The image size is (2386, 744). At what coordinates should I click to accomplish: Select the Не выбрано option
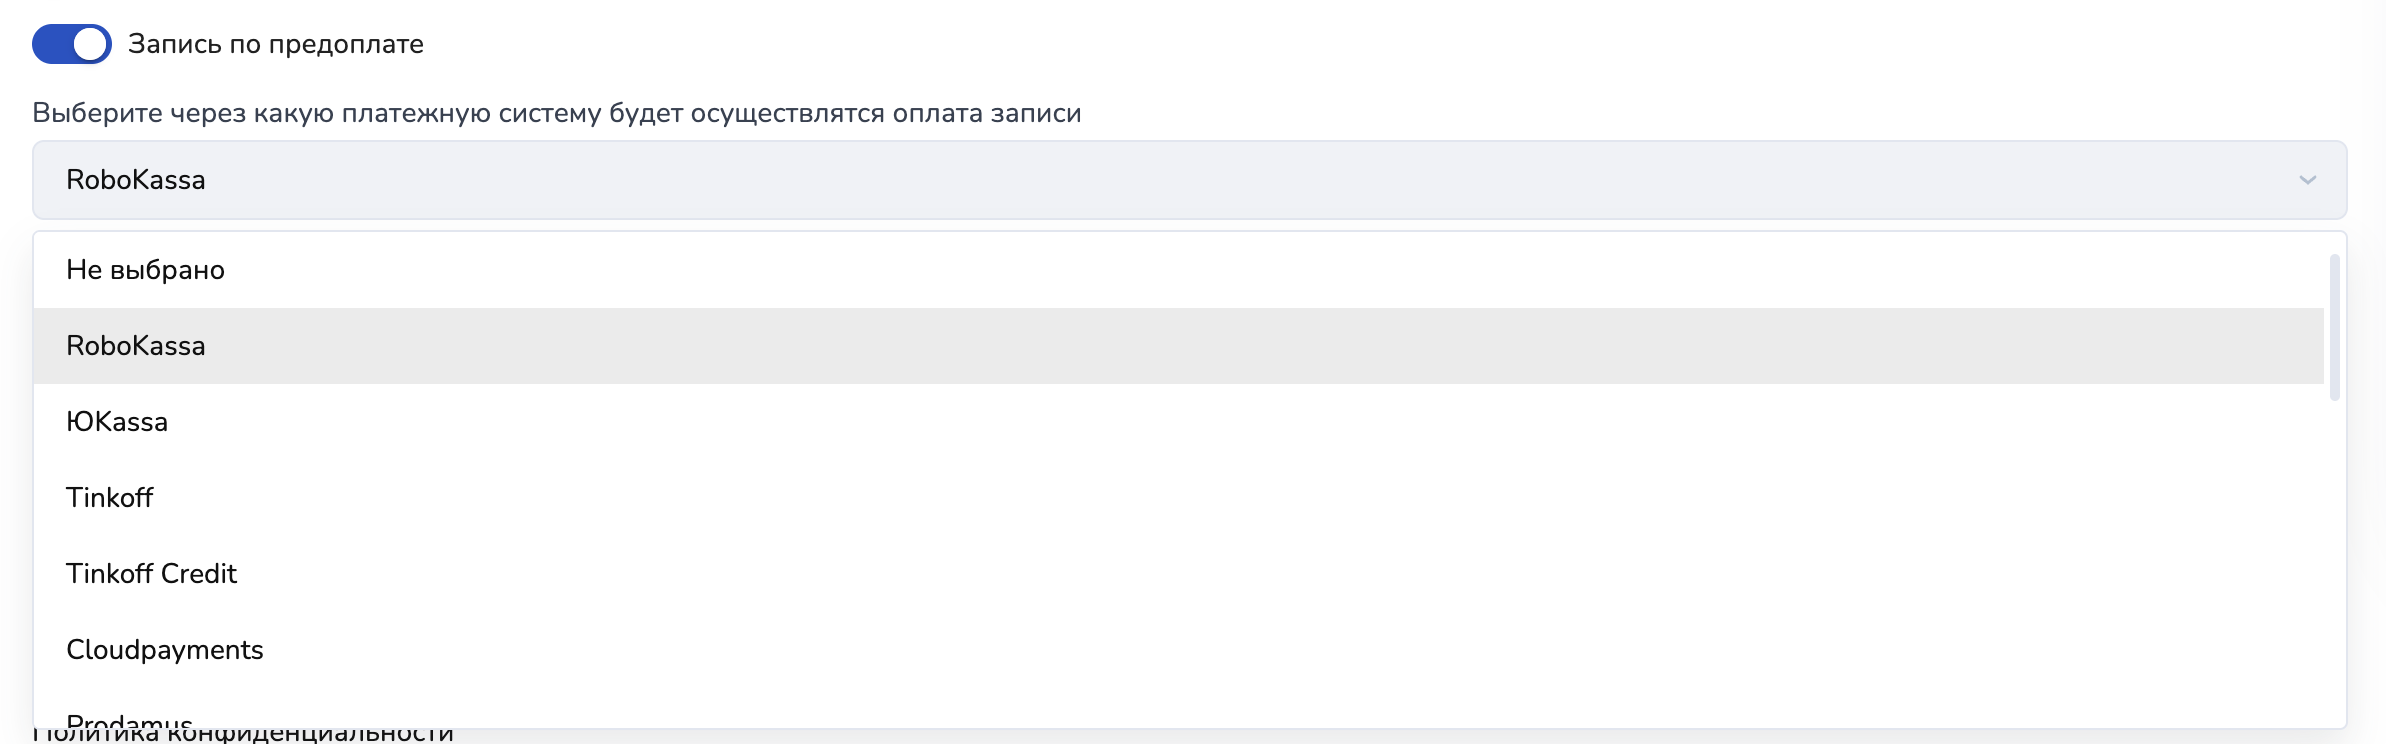click(x=146, y=270)
